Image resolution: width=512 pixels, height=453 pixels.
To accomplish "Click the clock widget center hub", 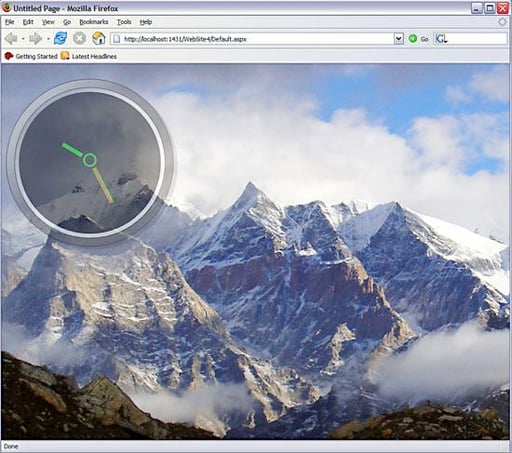I will 90,160.
